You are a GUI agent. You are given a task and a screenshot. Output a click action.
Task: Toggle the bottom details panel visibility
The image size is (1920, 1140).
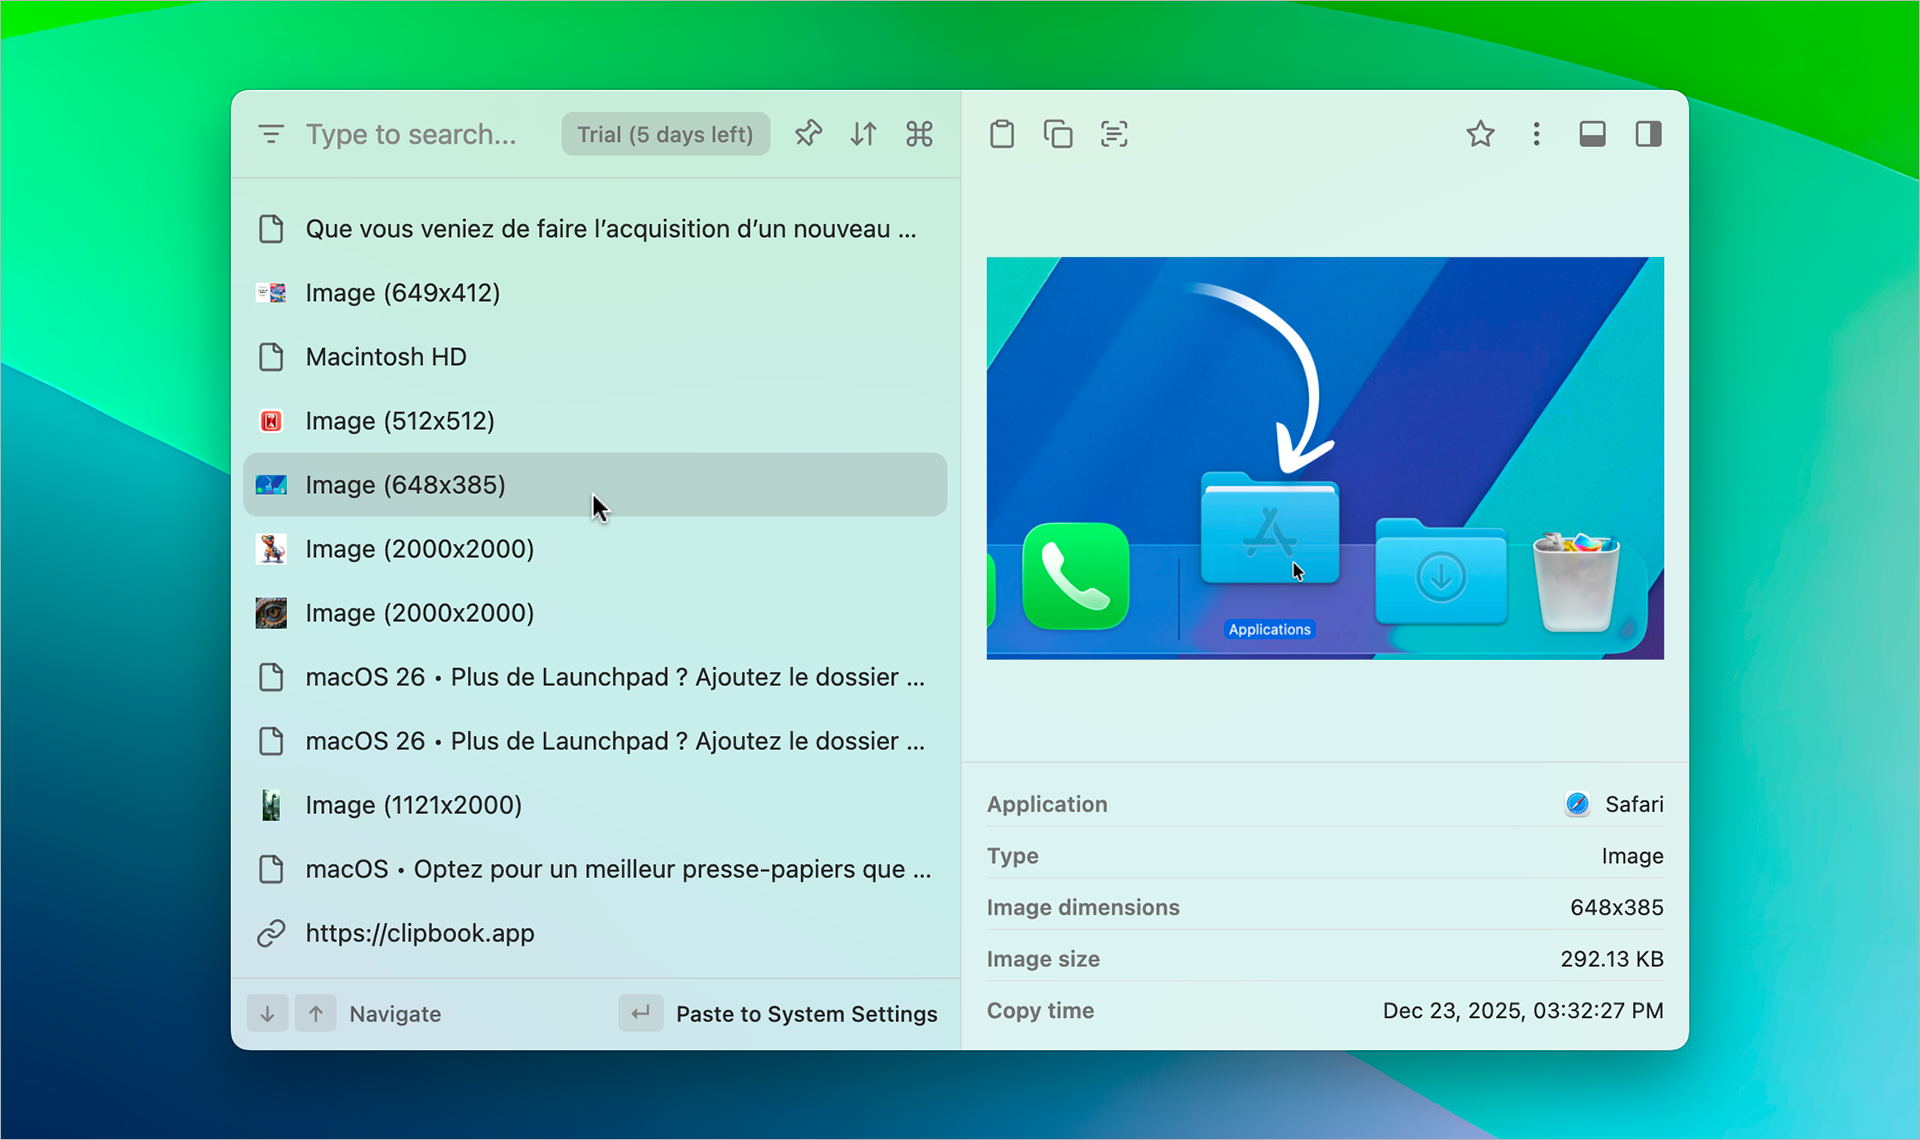coord(1592,133)
